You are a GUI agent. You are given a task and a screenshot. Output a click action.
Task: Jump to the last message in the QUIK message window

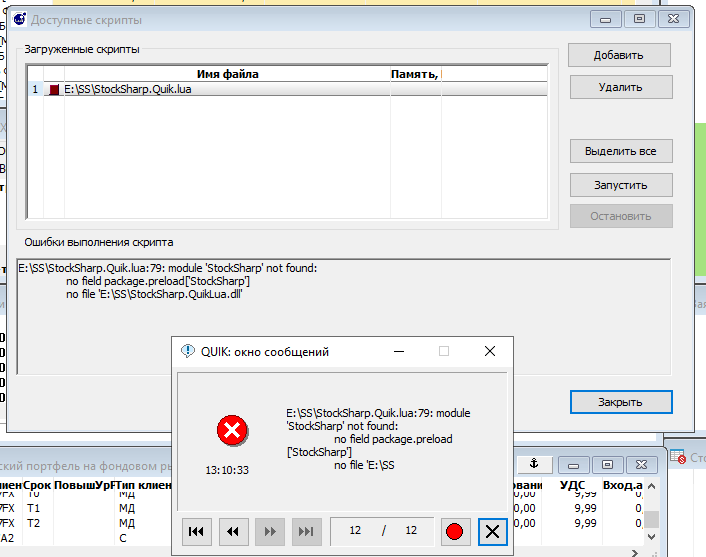307,531
